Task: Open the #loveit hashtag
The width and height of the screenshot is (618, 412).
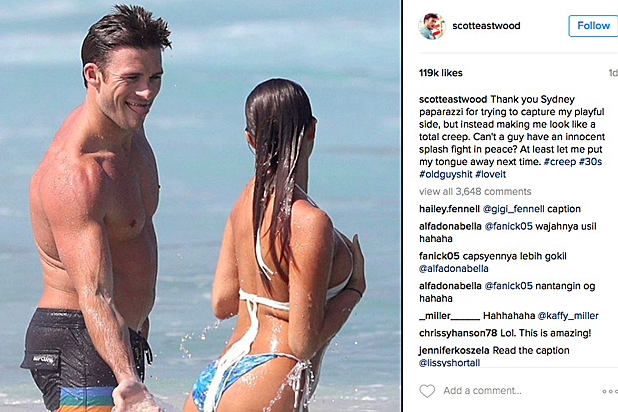Action: click(491, 174)
